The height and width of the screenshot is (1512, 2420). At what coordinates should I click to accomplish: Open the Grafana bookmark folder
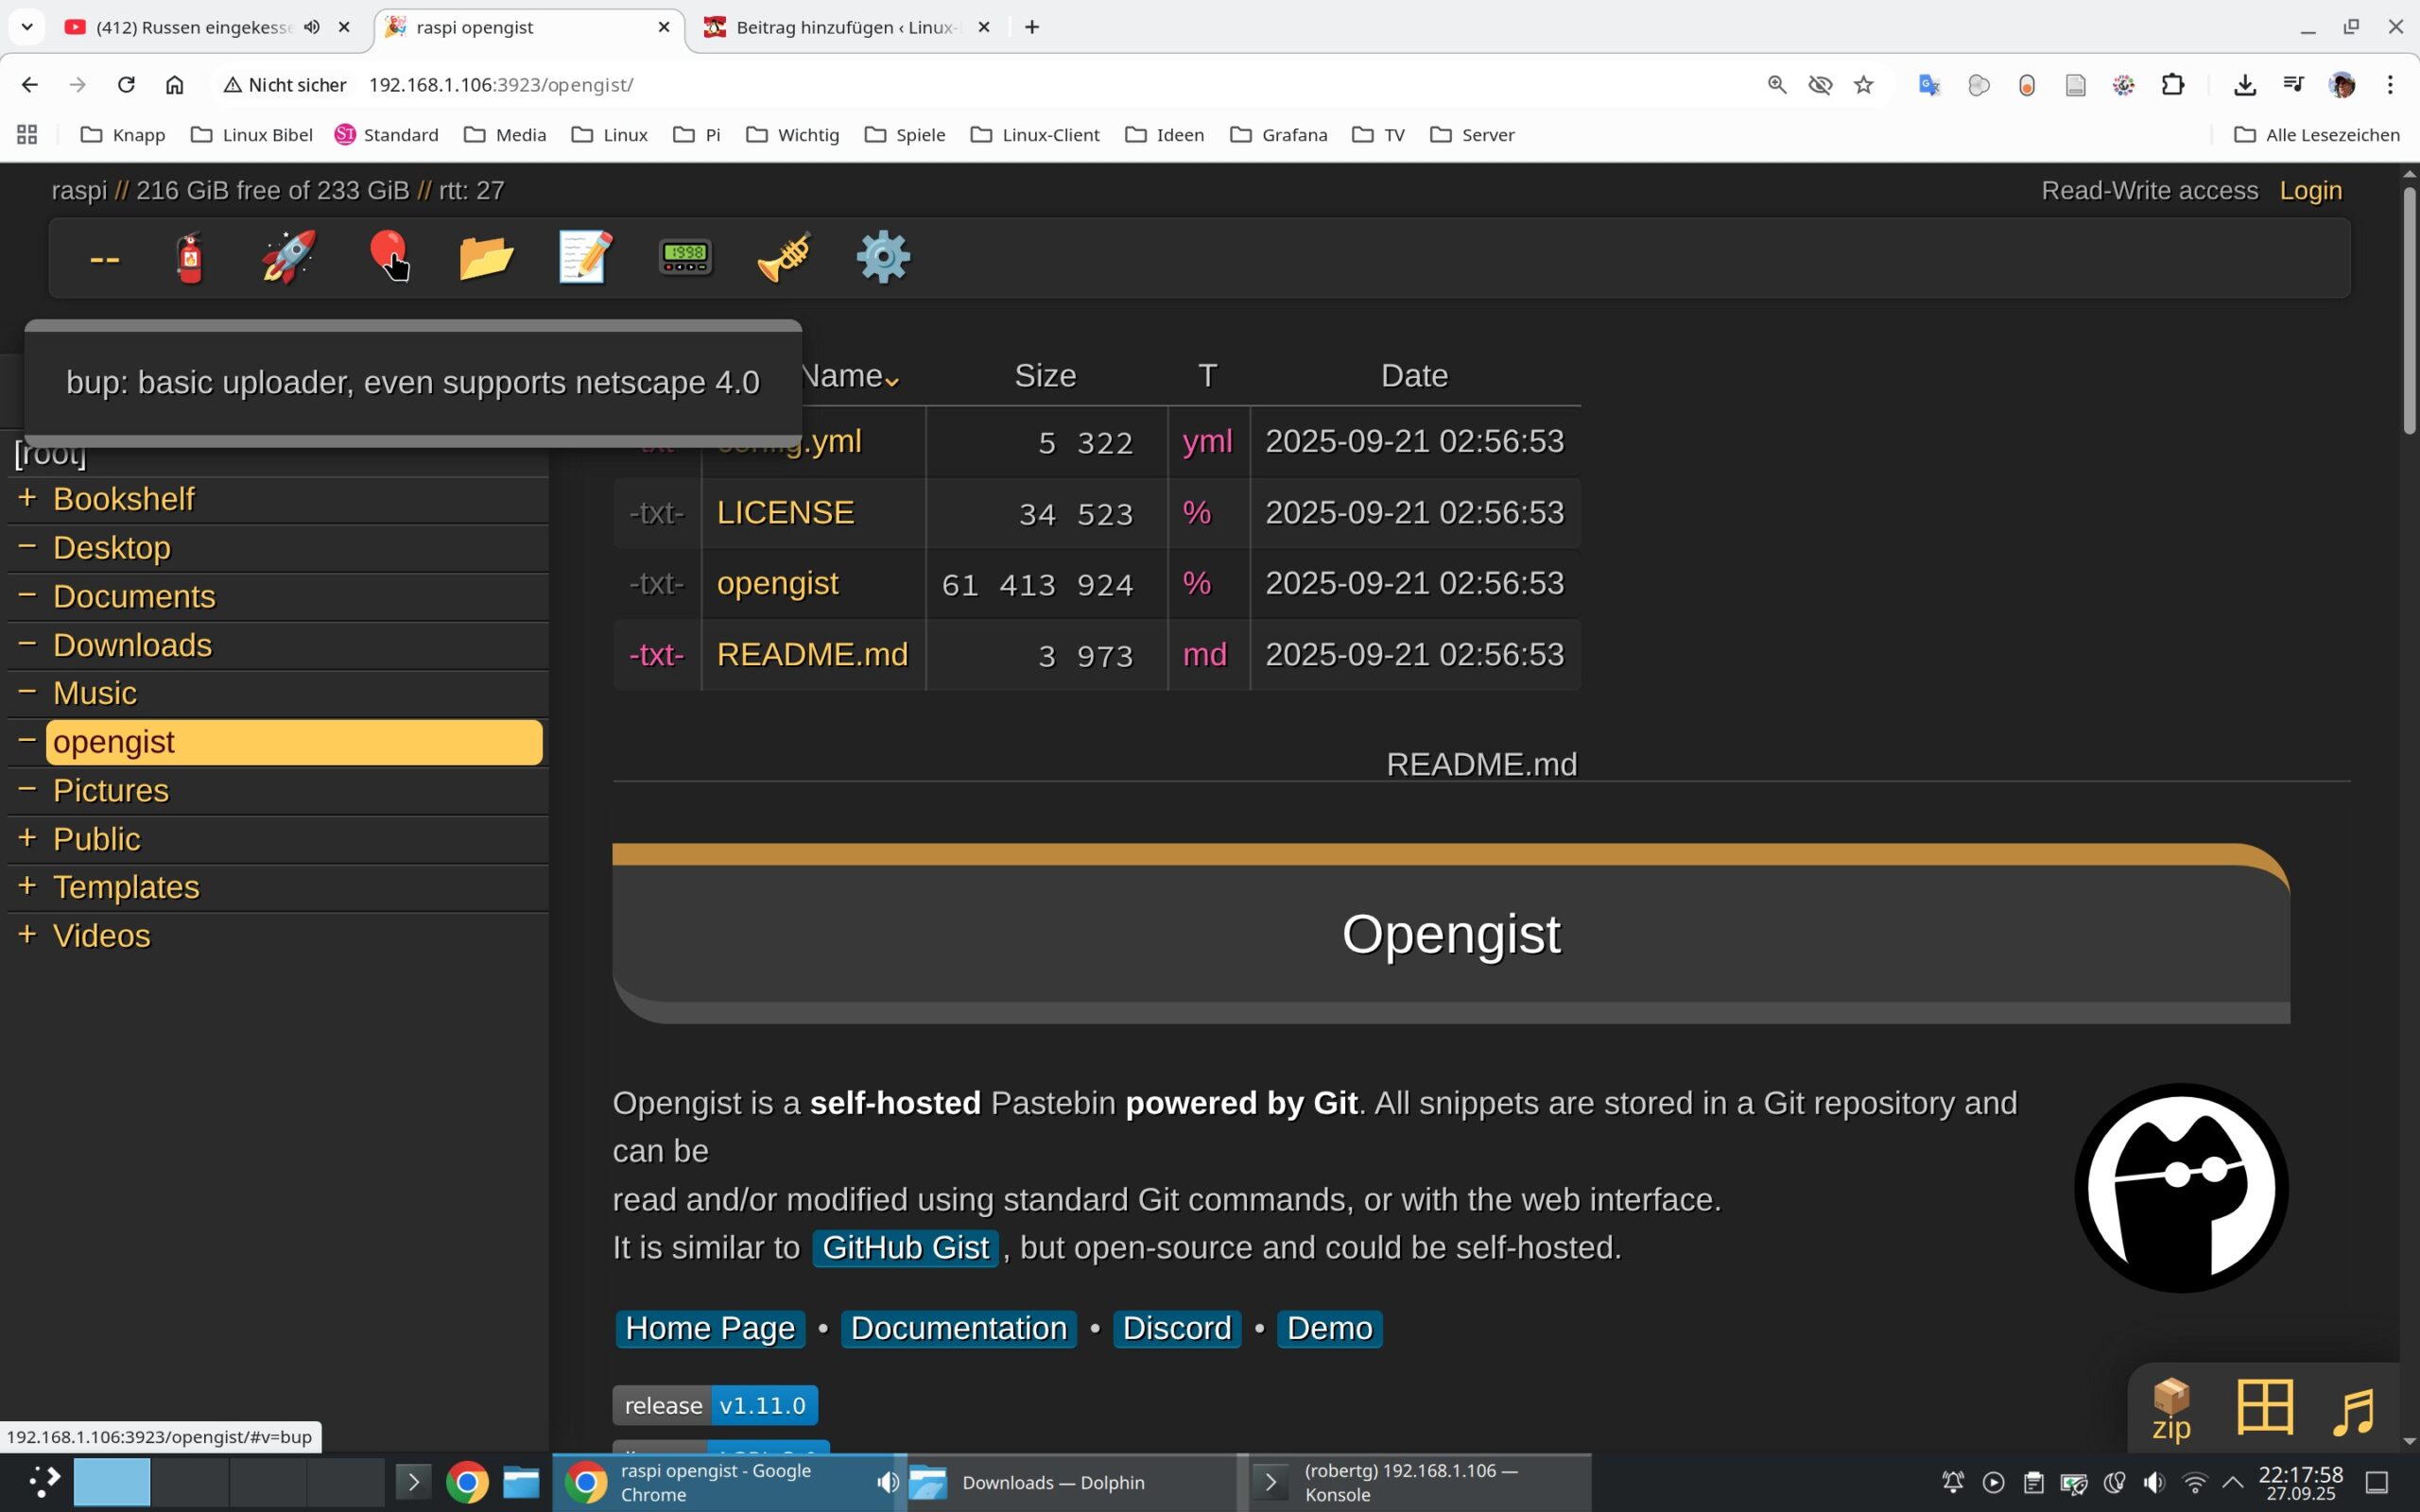1279,135
